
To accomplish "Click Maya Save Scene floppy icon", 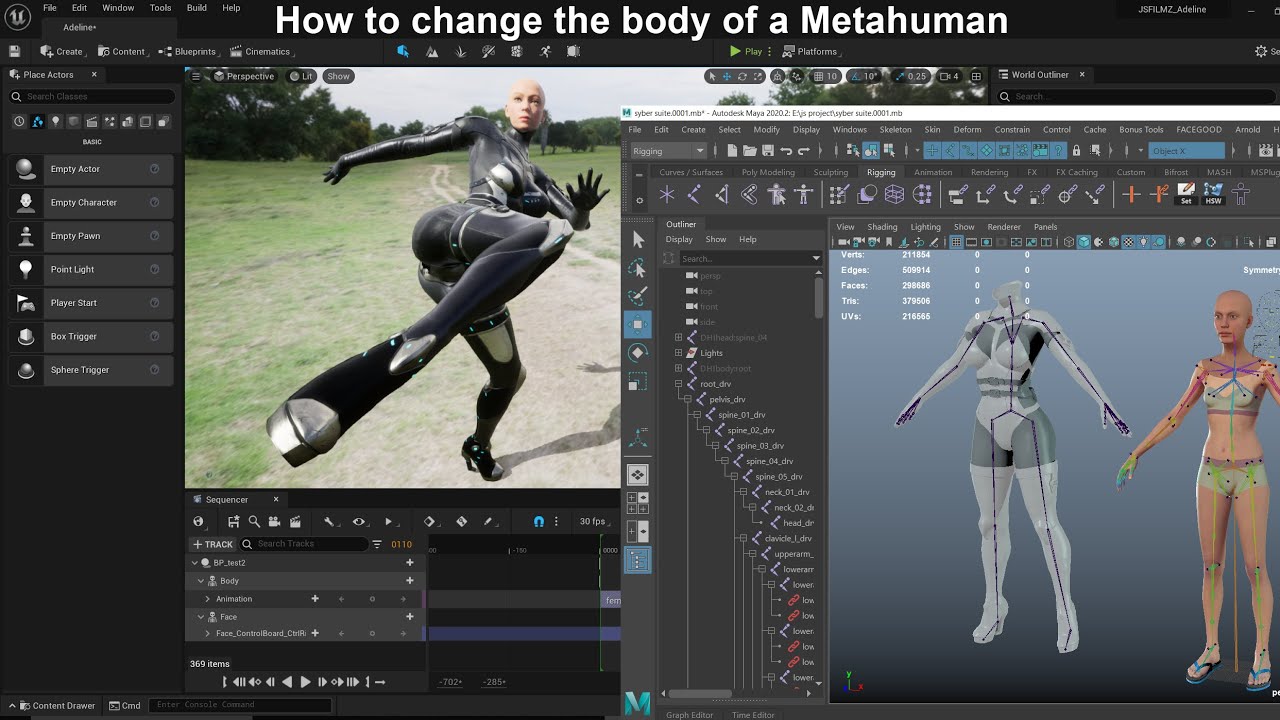I will click(767, 151).
